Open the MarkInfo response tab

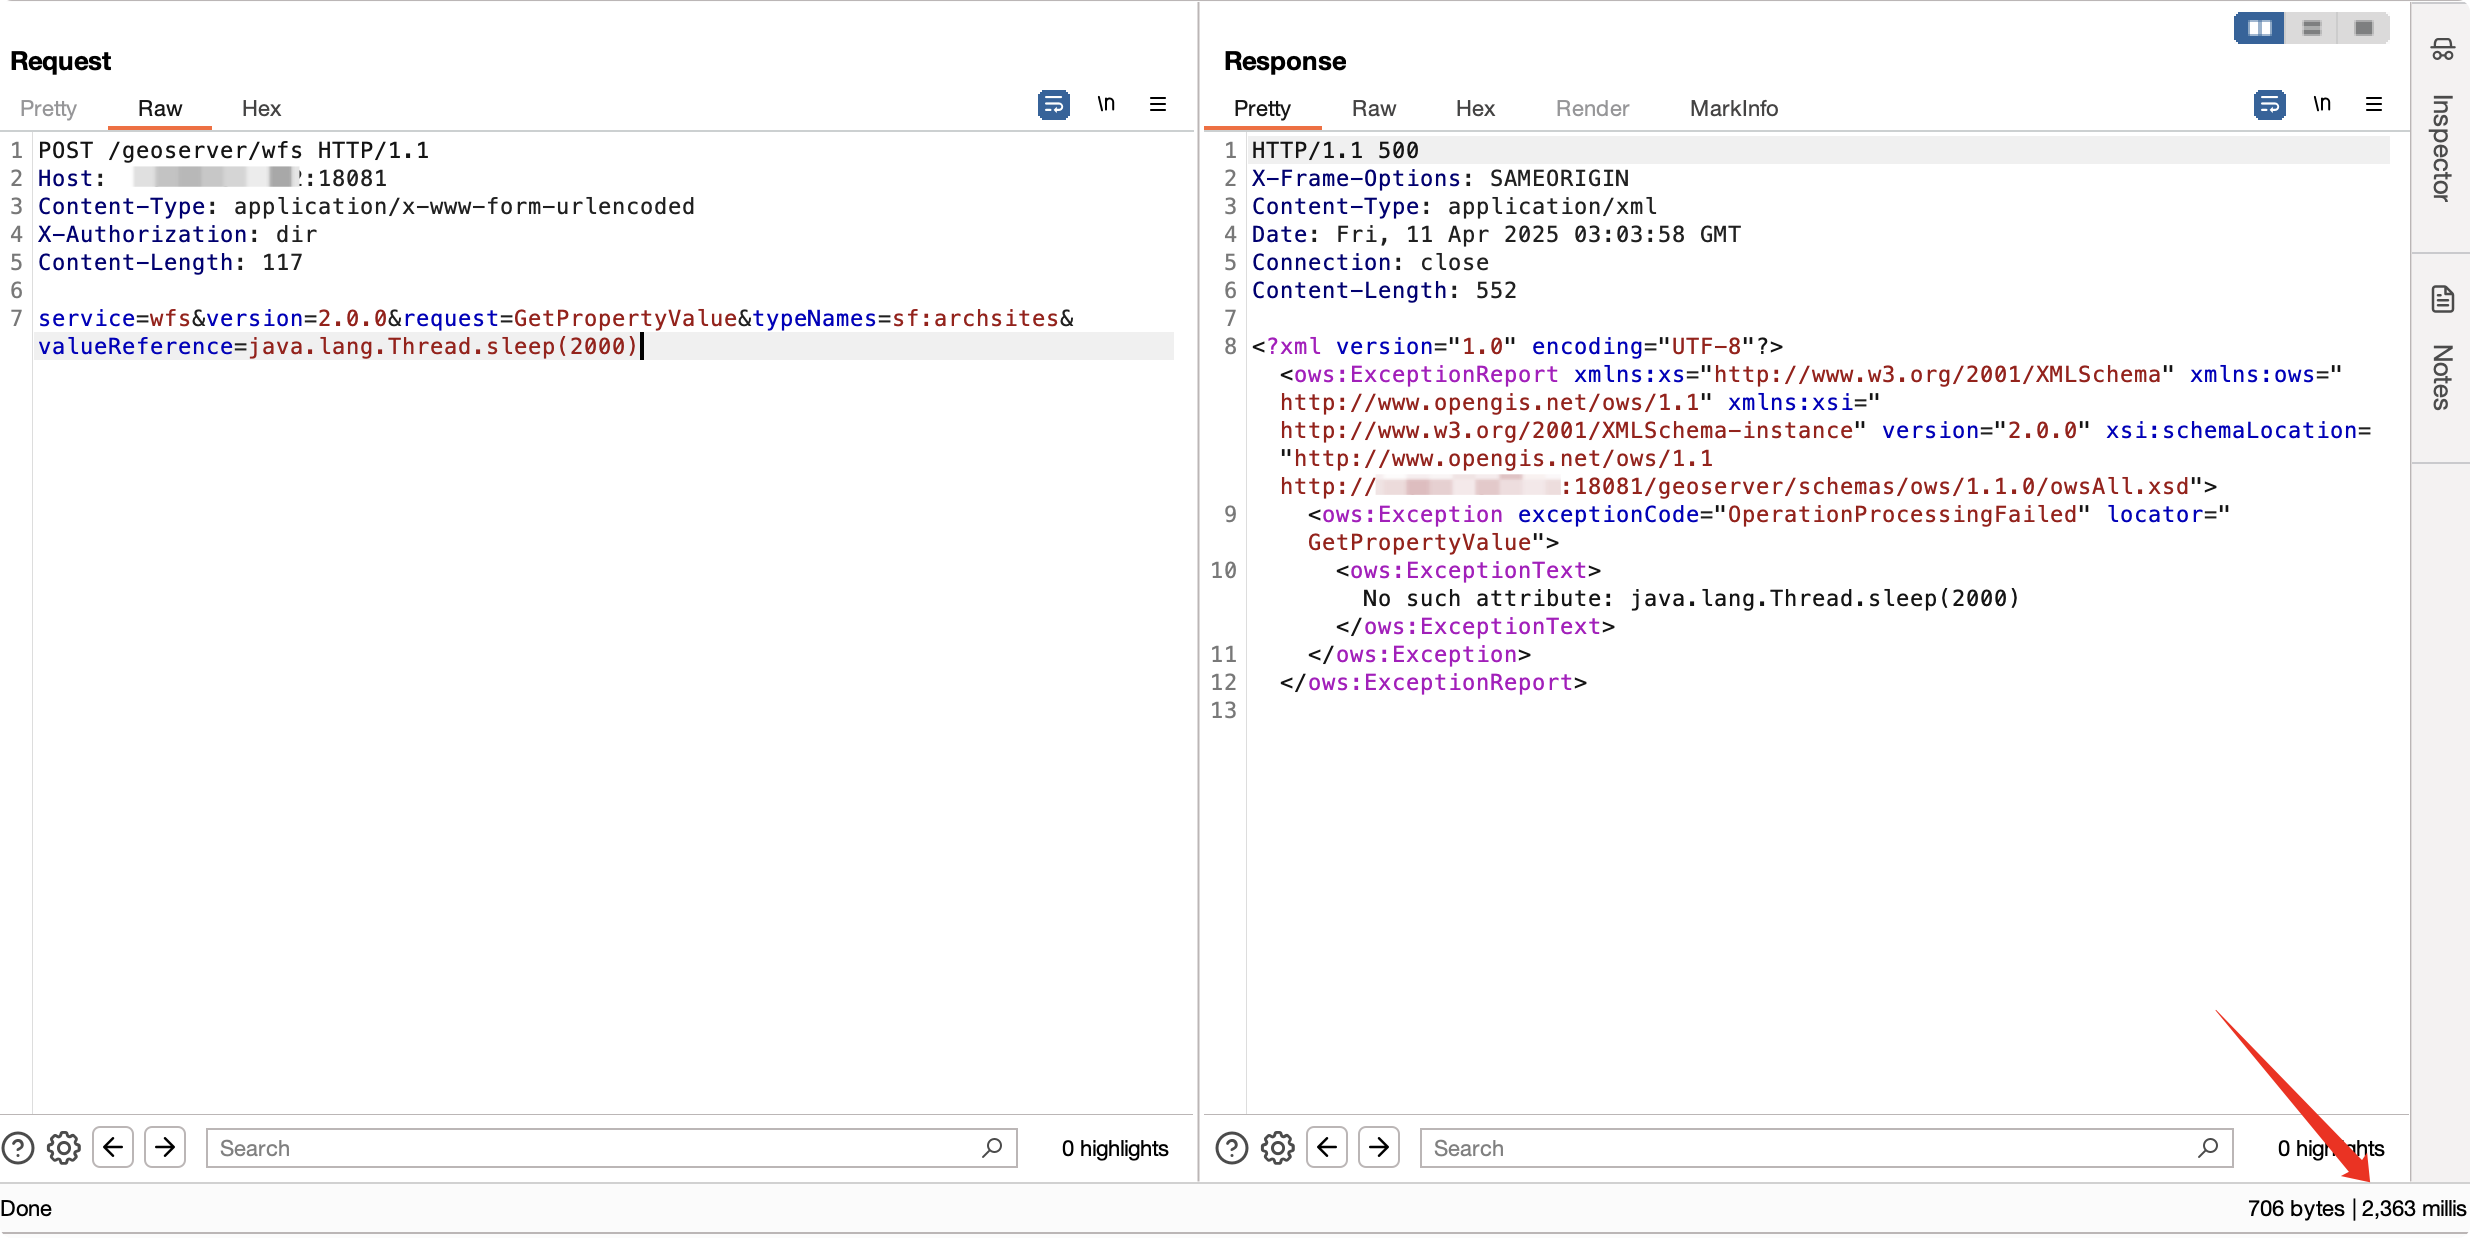pyautogui.click(x=1733, y=108)
